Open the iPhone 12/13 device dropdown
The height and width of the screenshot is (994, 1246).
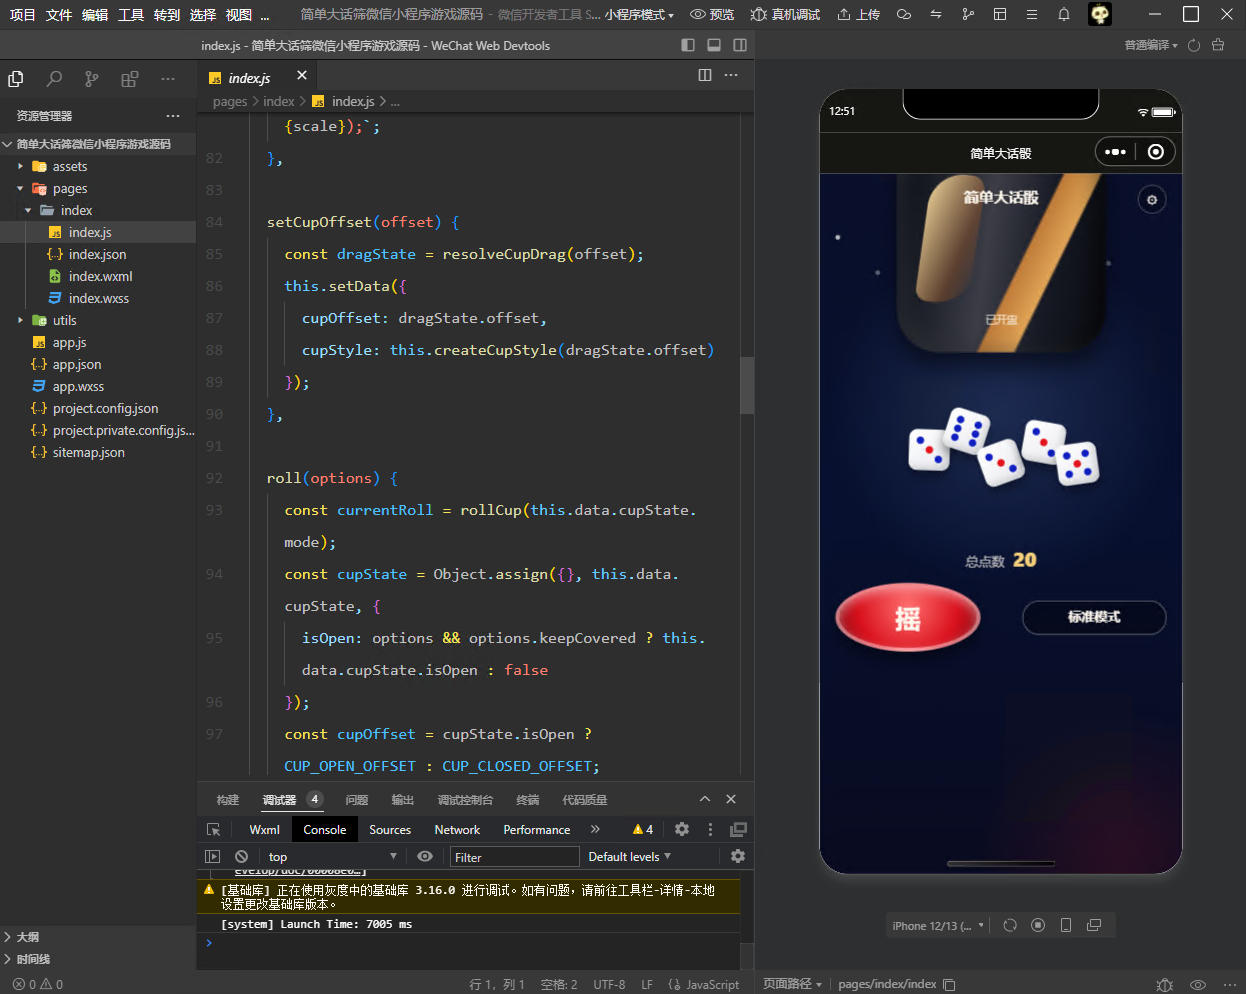click(x=939, y=925)
